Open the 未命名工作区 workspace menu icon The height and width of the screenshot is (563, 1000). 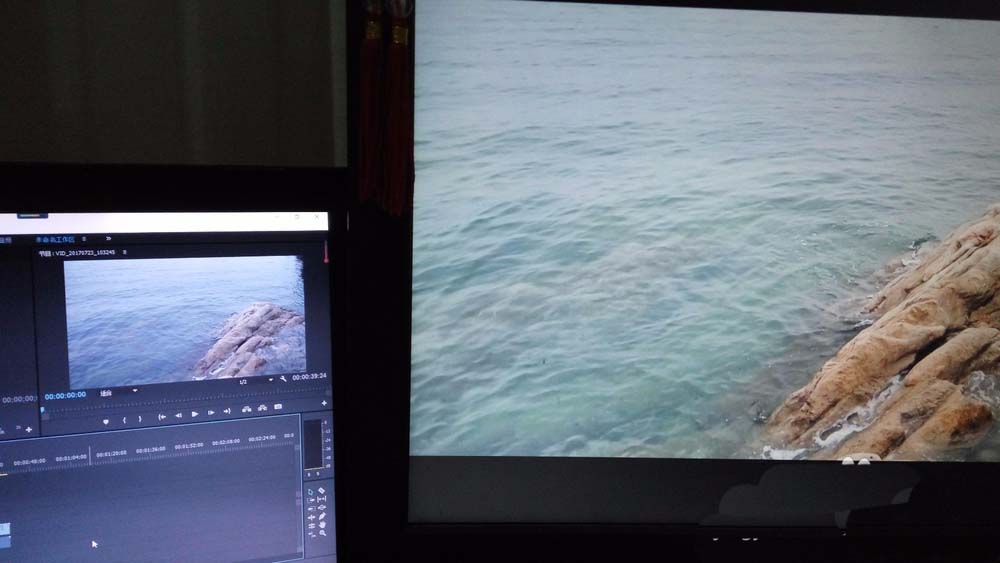84,238
